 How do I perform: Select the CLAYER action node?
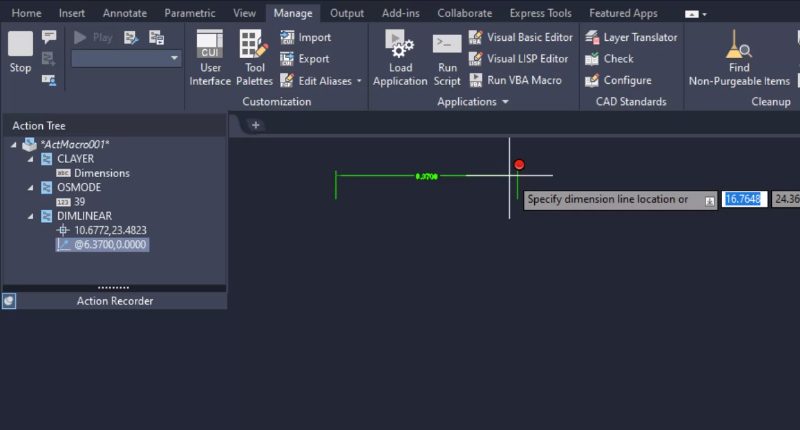point(75,159)
